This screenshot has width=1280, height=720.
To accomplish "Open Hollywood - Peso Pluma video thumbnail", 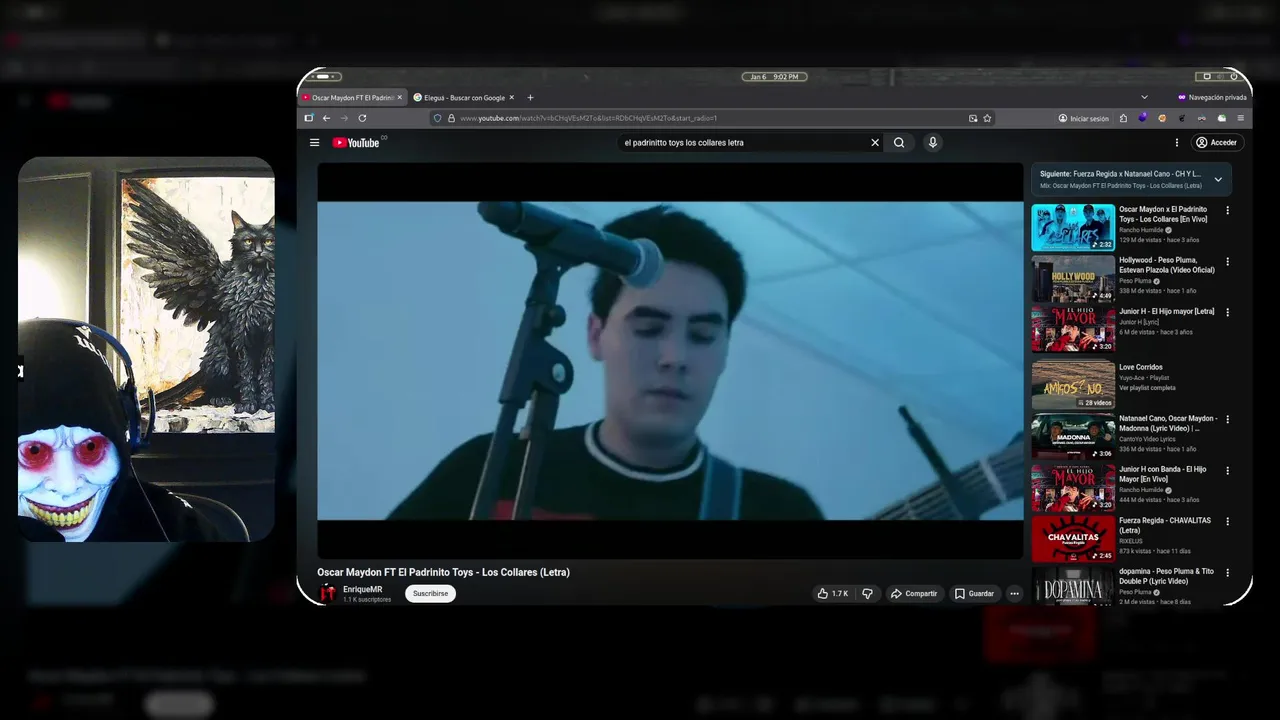I will pyautogui.click(x=1073, y=278).
